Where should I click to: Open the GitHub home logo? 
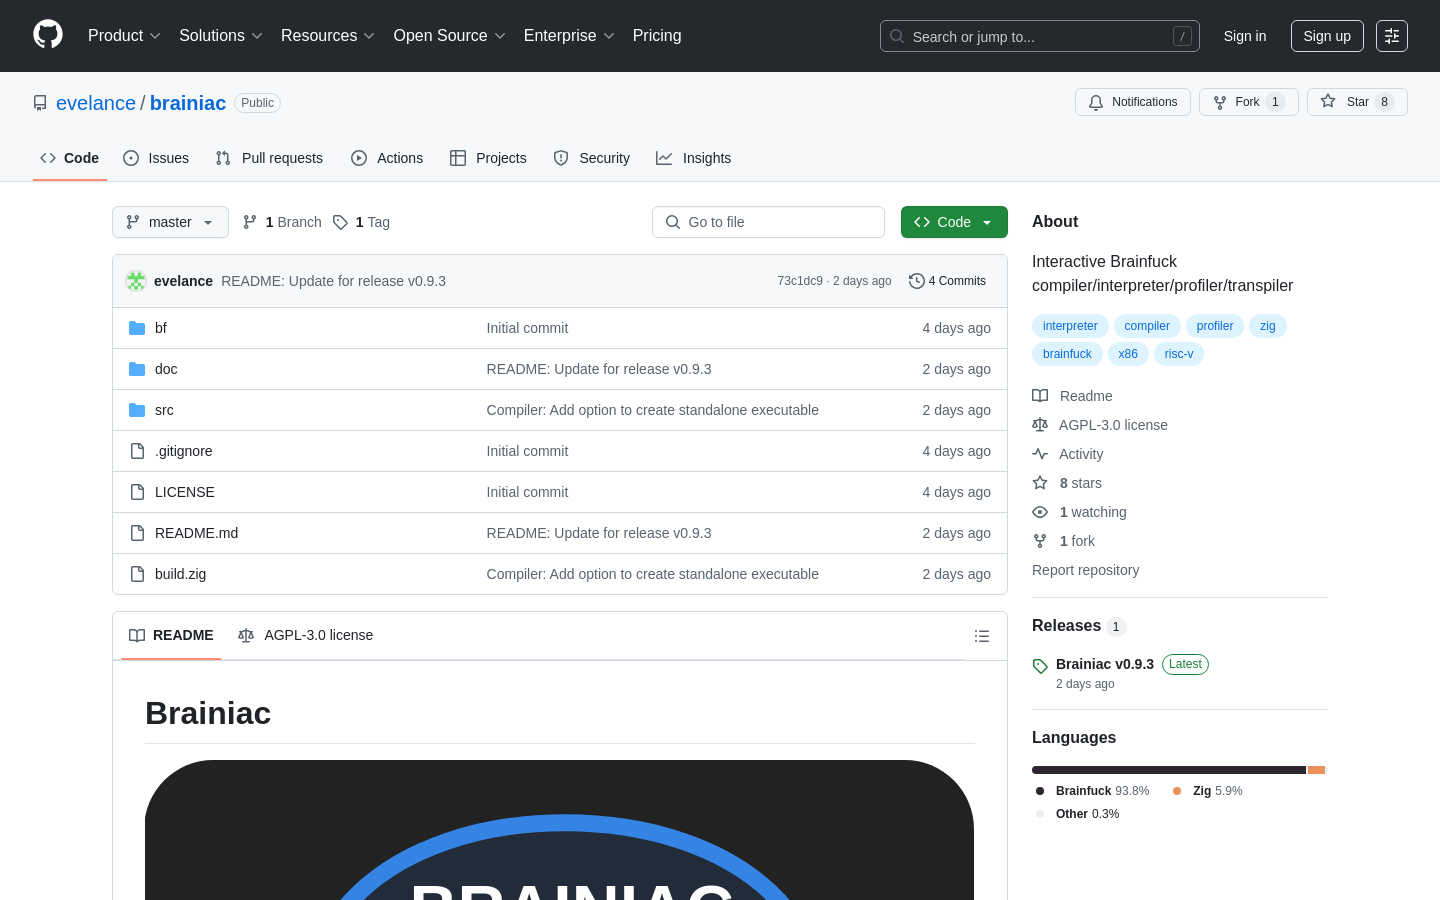click(48, 35)
